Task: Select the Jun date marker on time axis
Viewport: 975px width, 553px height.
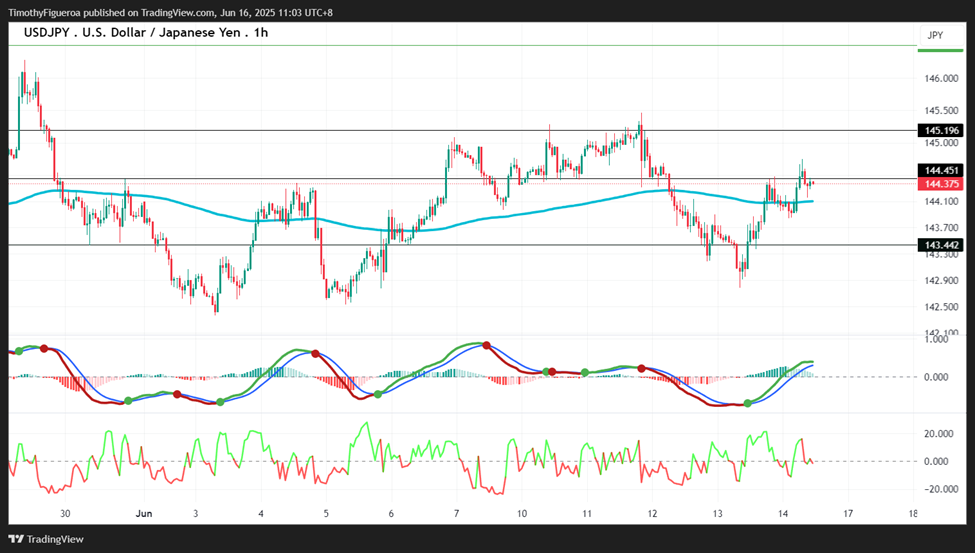Action: click(144, 514)
